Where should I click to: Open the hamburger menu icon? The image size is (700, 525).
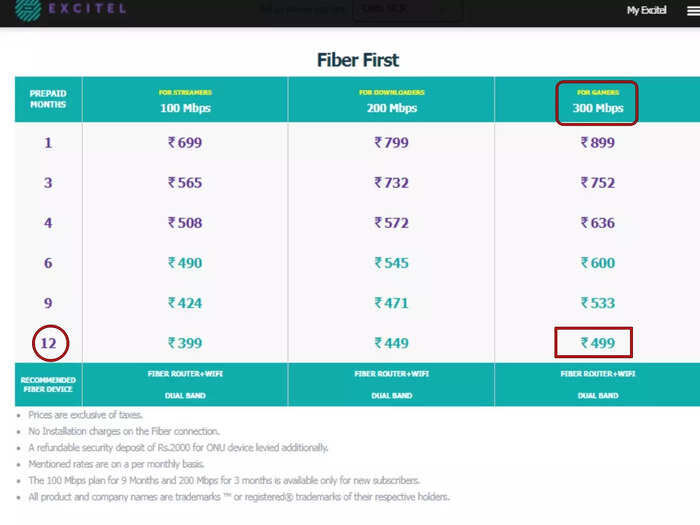(693, 11)
